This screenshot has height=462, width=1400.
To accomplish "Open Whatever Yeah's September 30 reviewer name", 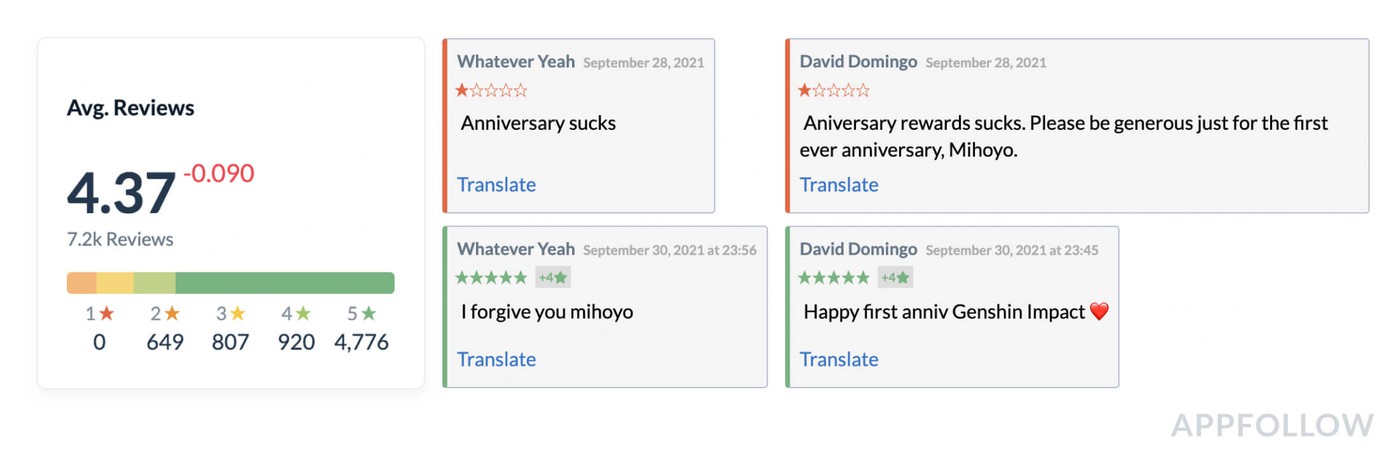I will coord(516,249).
